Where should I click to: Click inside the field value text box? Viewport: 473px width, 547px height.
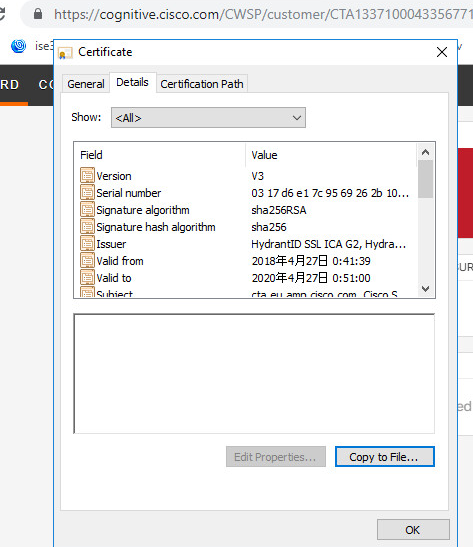pyautogui.click(x=254, y=374)
